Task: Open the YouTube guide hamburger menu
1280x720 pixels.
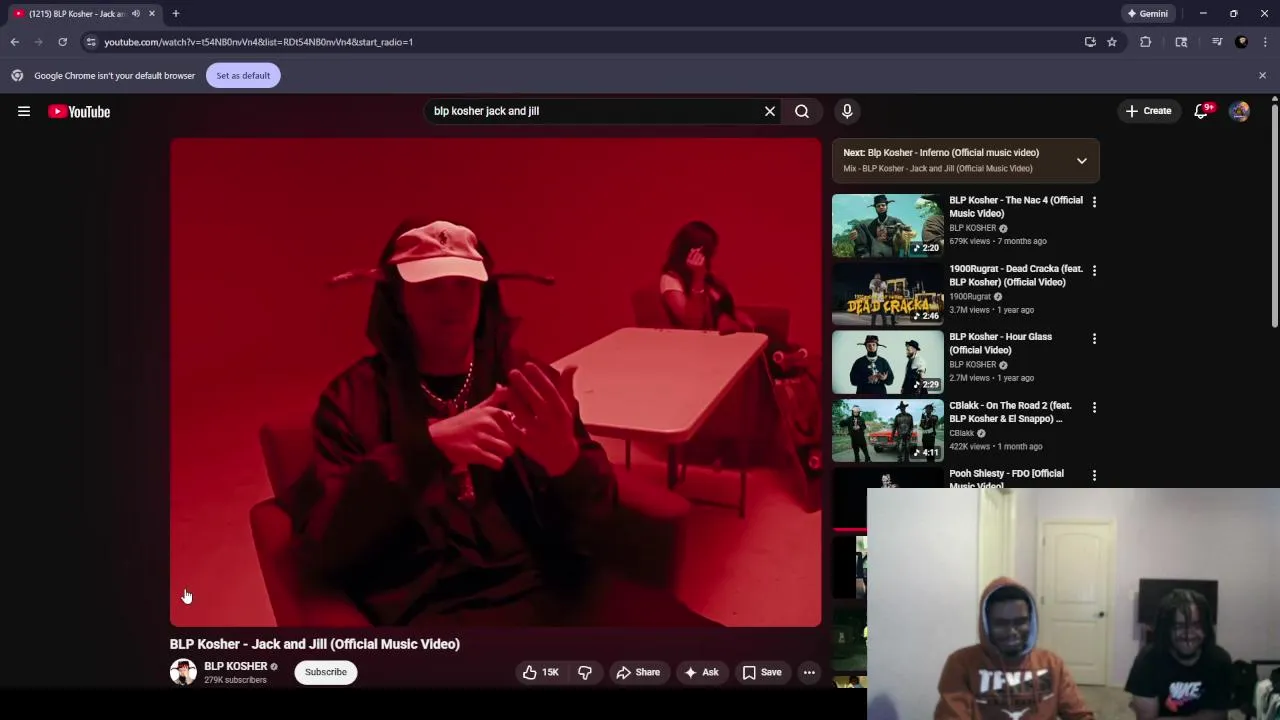Action: point(24,111)
